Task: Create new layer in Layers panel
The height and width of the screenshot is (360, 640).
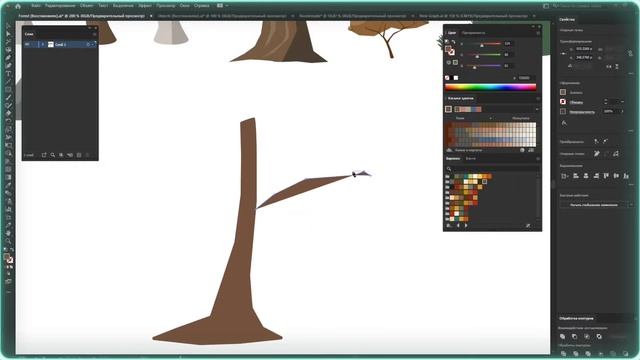Action: click(x=79, y=155)
